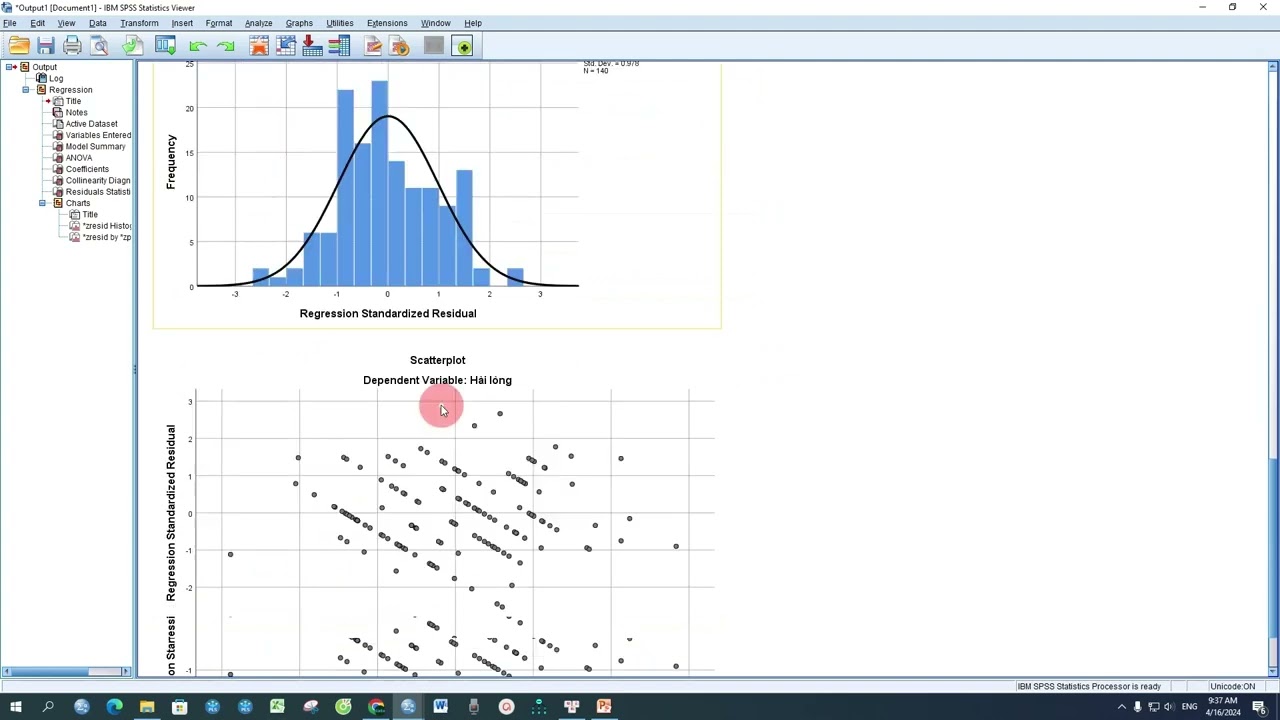Click the Print Preview magnifier icon
This screenshot has width=1280, height=720.
click(99, 46)
